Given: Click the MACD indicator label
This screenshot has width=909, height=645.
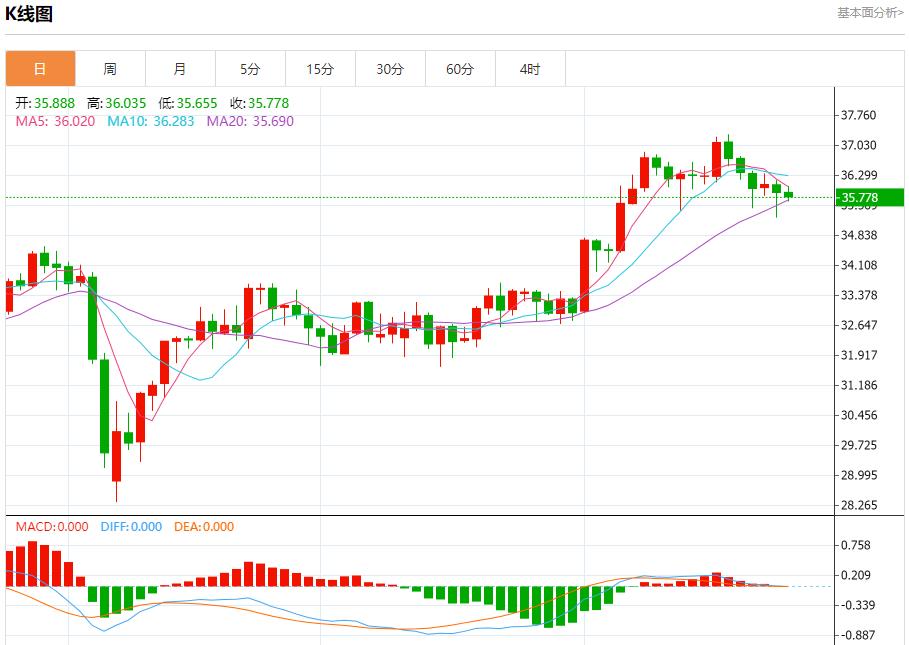Looking at the screenshot, I should coord(51,526).
